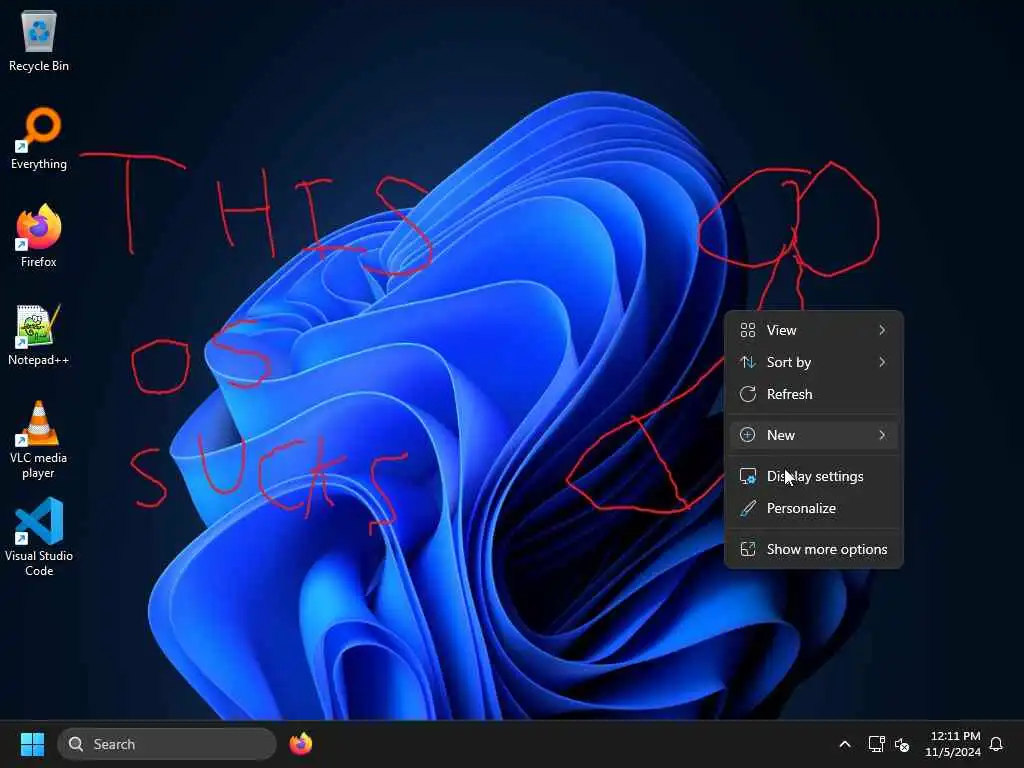Click the "Notepad++" label text
Screen dimensions: 1024x768
click(39, 360)
